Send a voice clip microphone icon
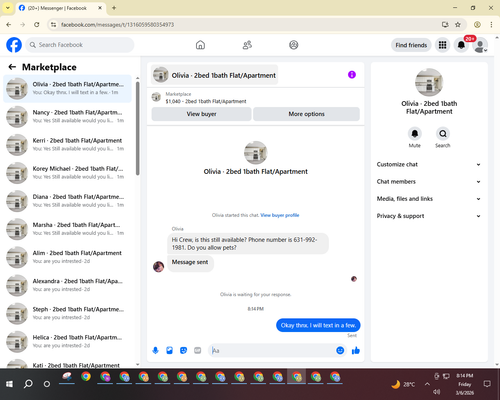Screen dimensions: 500x400 click(155, 350)
